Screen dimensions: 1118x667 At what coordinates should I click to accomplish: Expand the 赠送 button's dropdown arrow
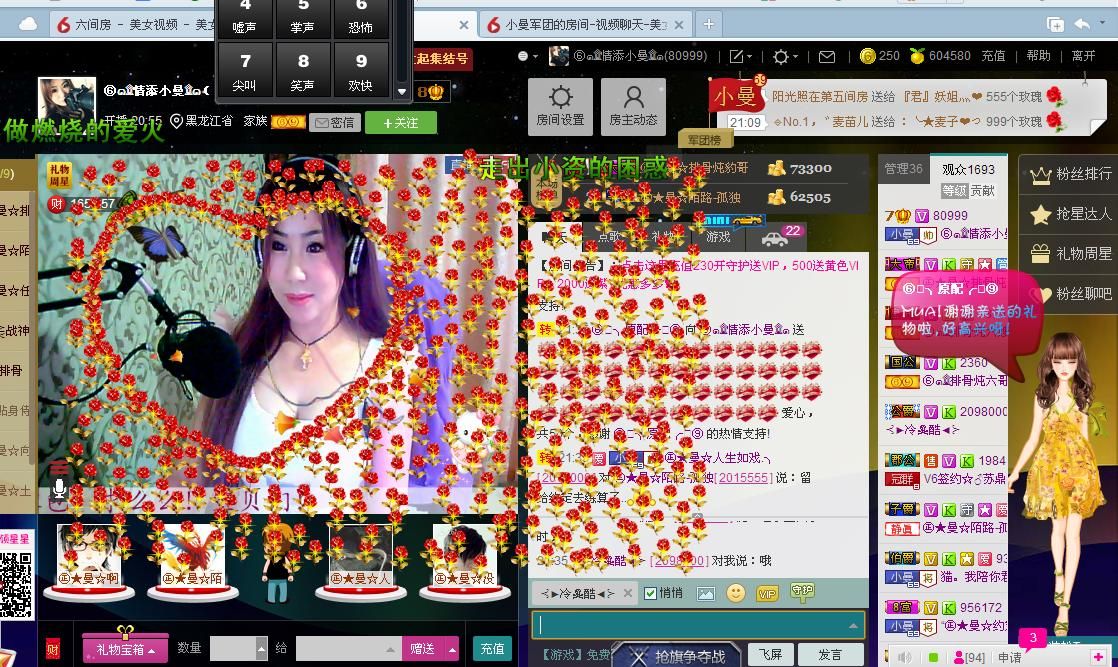pyautogui.click(x=452, y=649)
